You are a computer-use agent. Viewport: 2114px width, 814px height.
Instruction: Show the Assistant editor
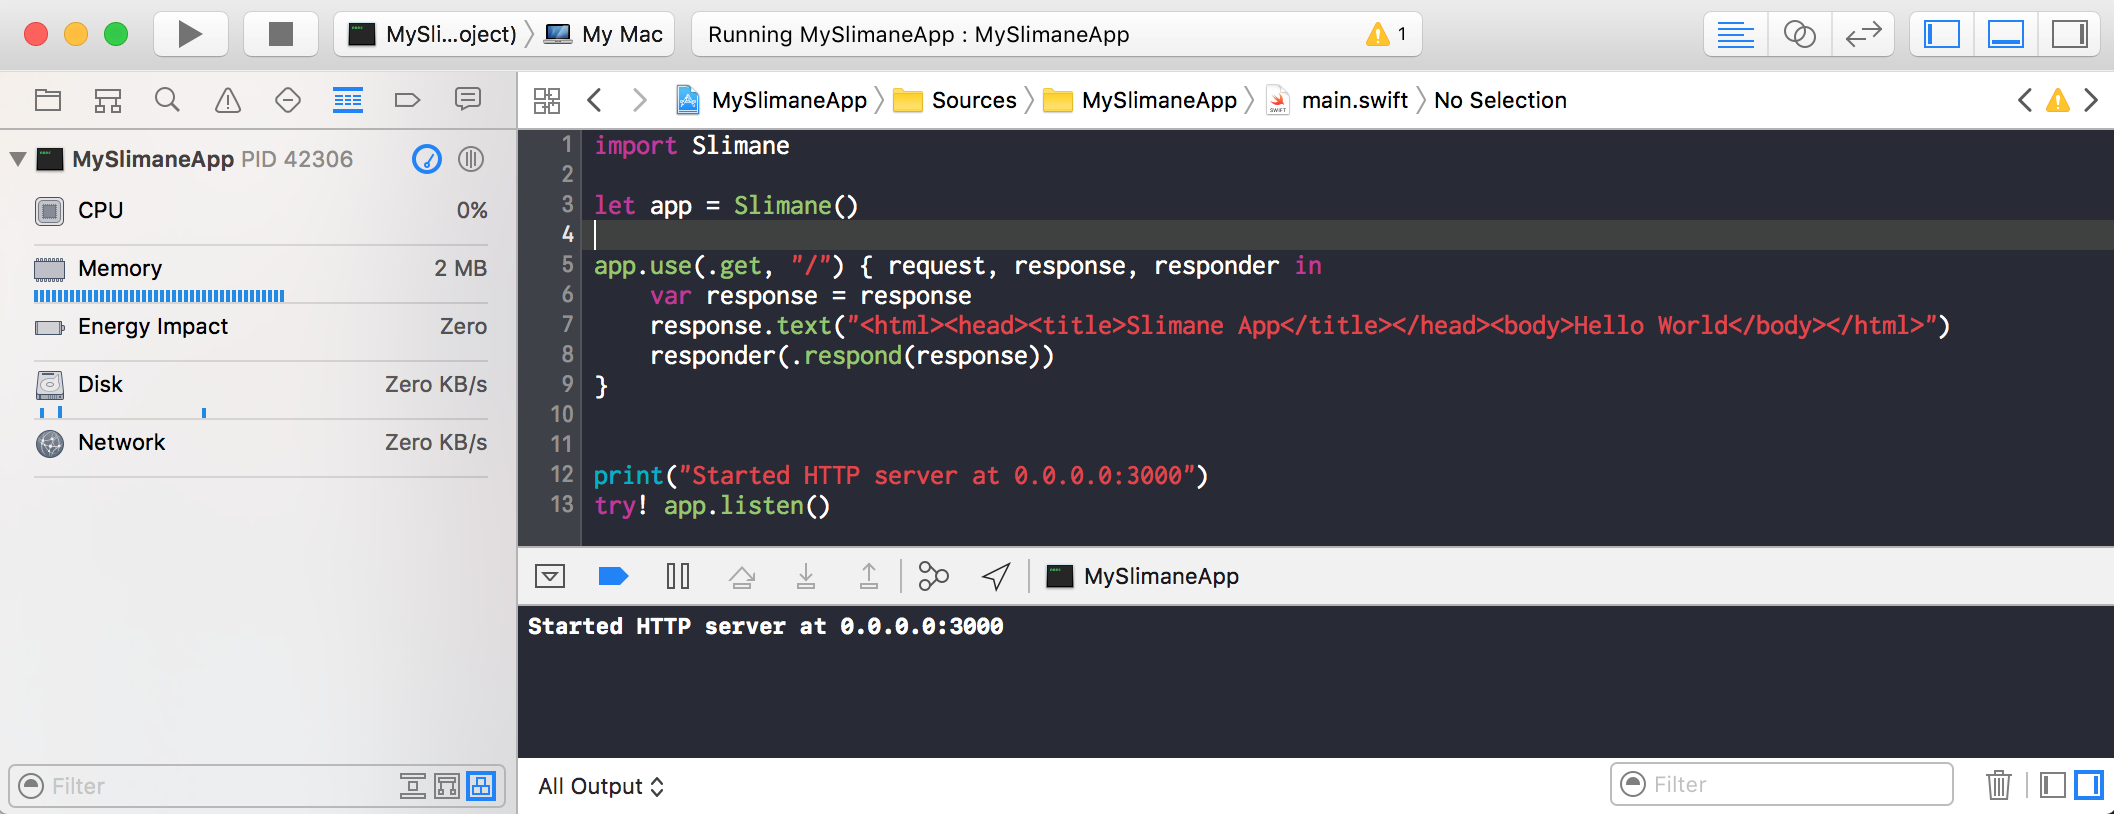[x=1799, y=34]
